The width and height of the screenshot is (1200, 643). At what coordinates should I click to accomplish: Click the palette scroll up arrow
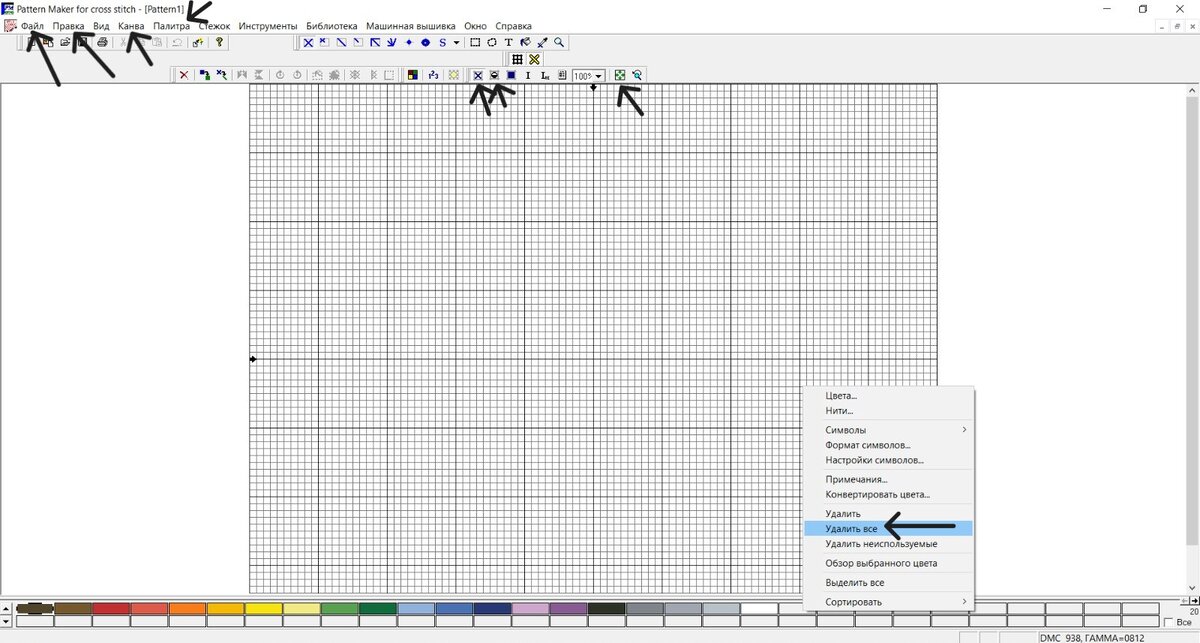[8, 608]
